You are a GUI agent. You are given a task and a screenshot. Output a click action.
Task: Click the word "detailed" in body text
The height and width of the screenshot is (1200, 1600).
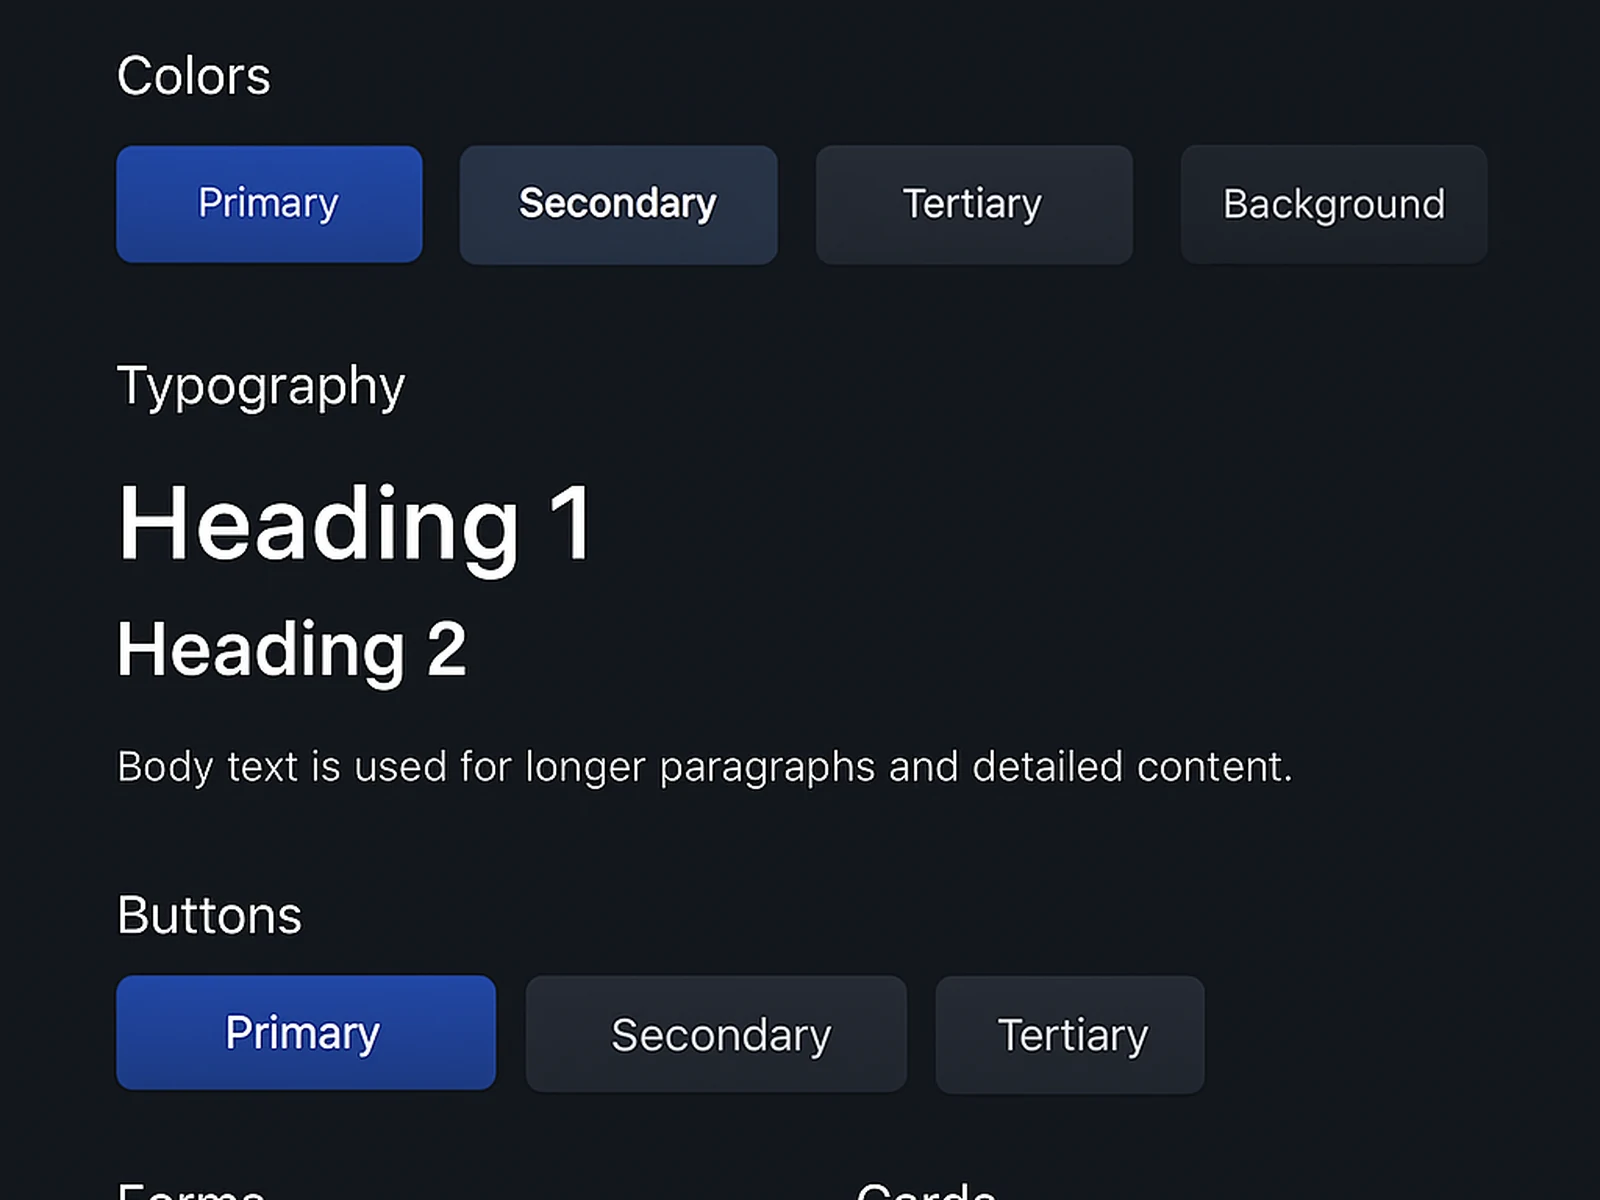pos(1047,767)
